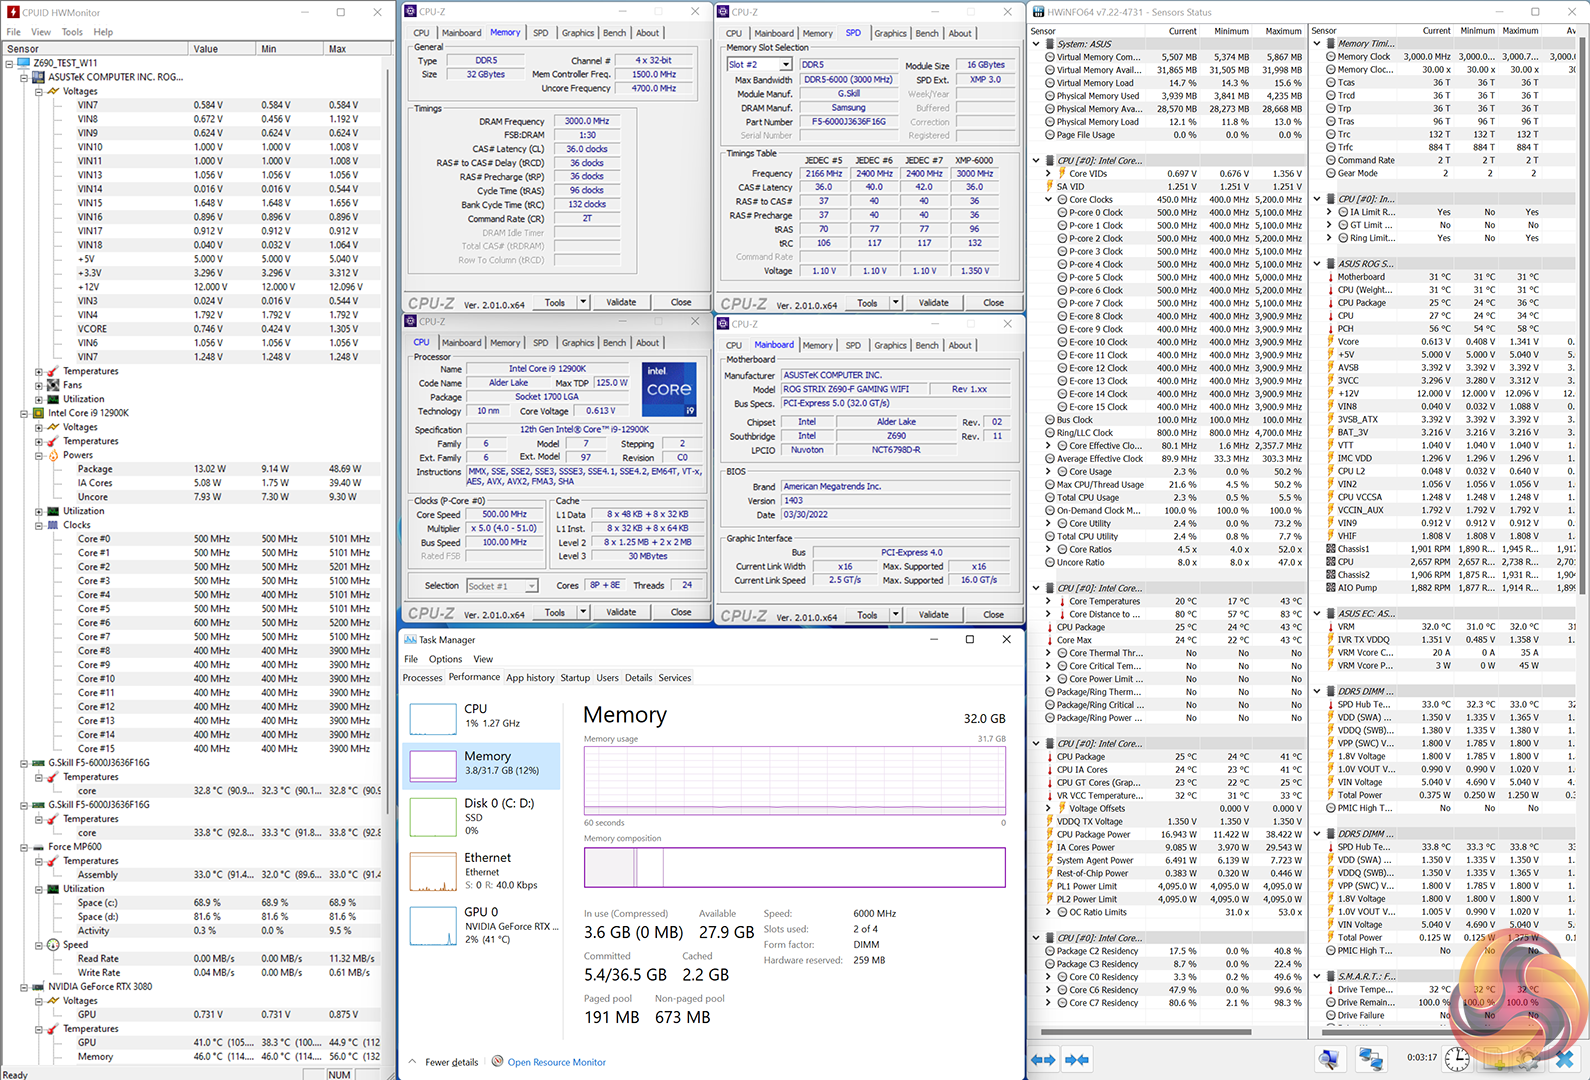Click HWiNFO networked computers icon
Screen dimensions: 1590x1080
click(1371, 1060)
